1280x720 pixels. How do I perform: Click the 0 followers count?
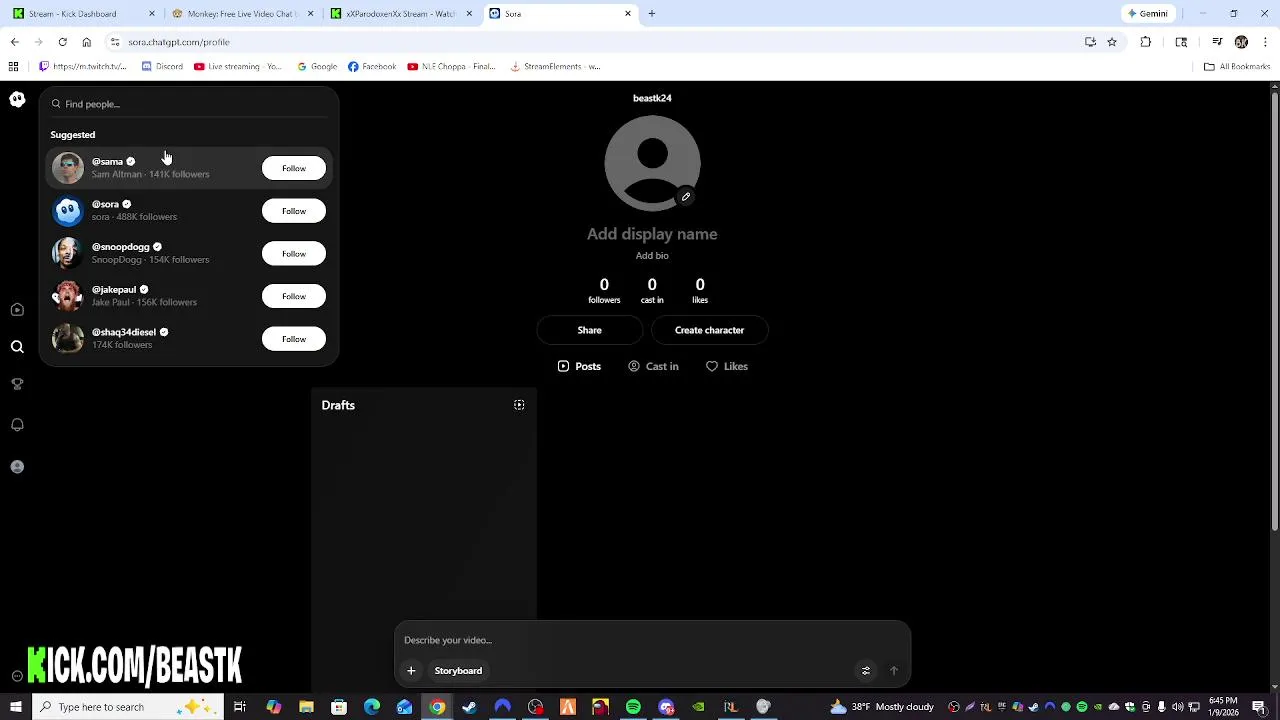coord(604,290)
